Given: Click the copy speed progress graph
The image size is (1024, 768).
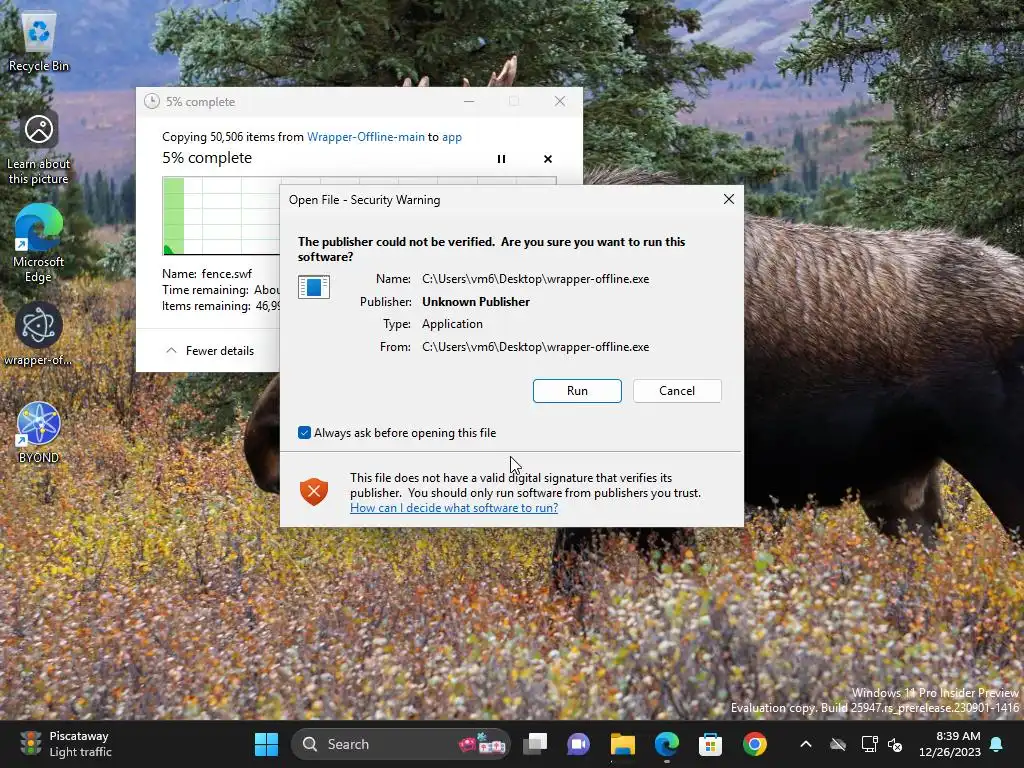Looking at the screenshot, I should point(222,216).
